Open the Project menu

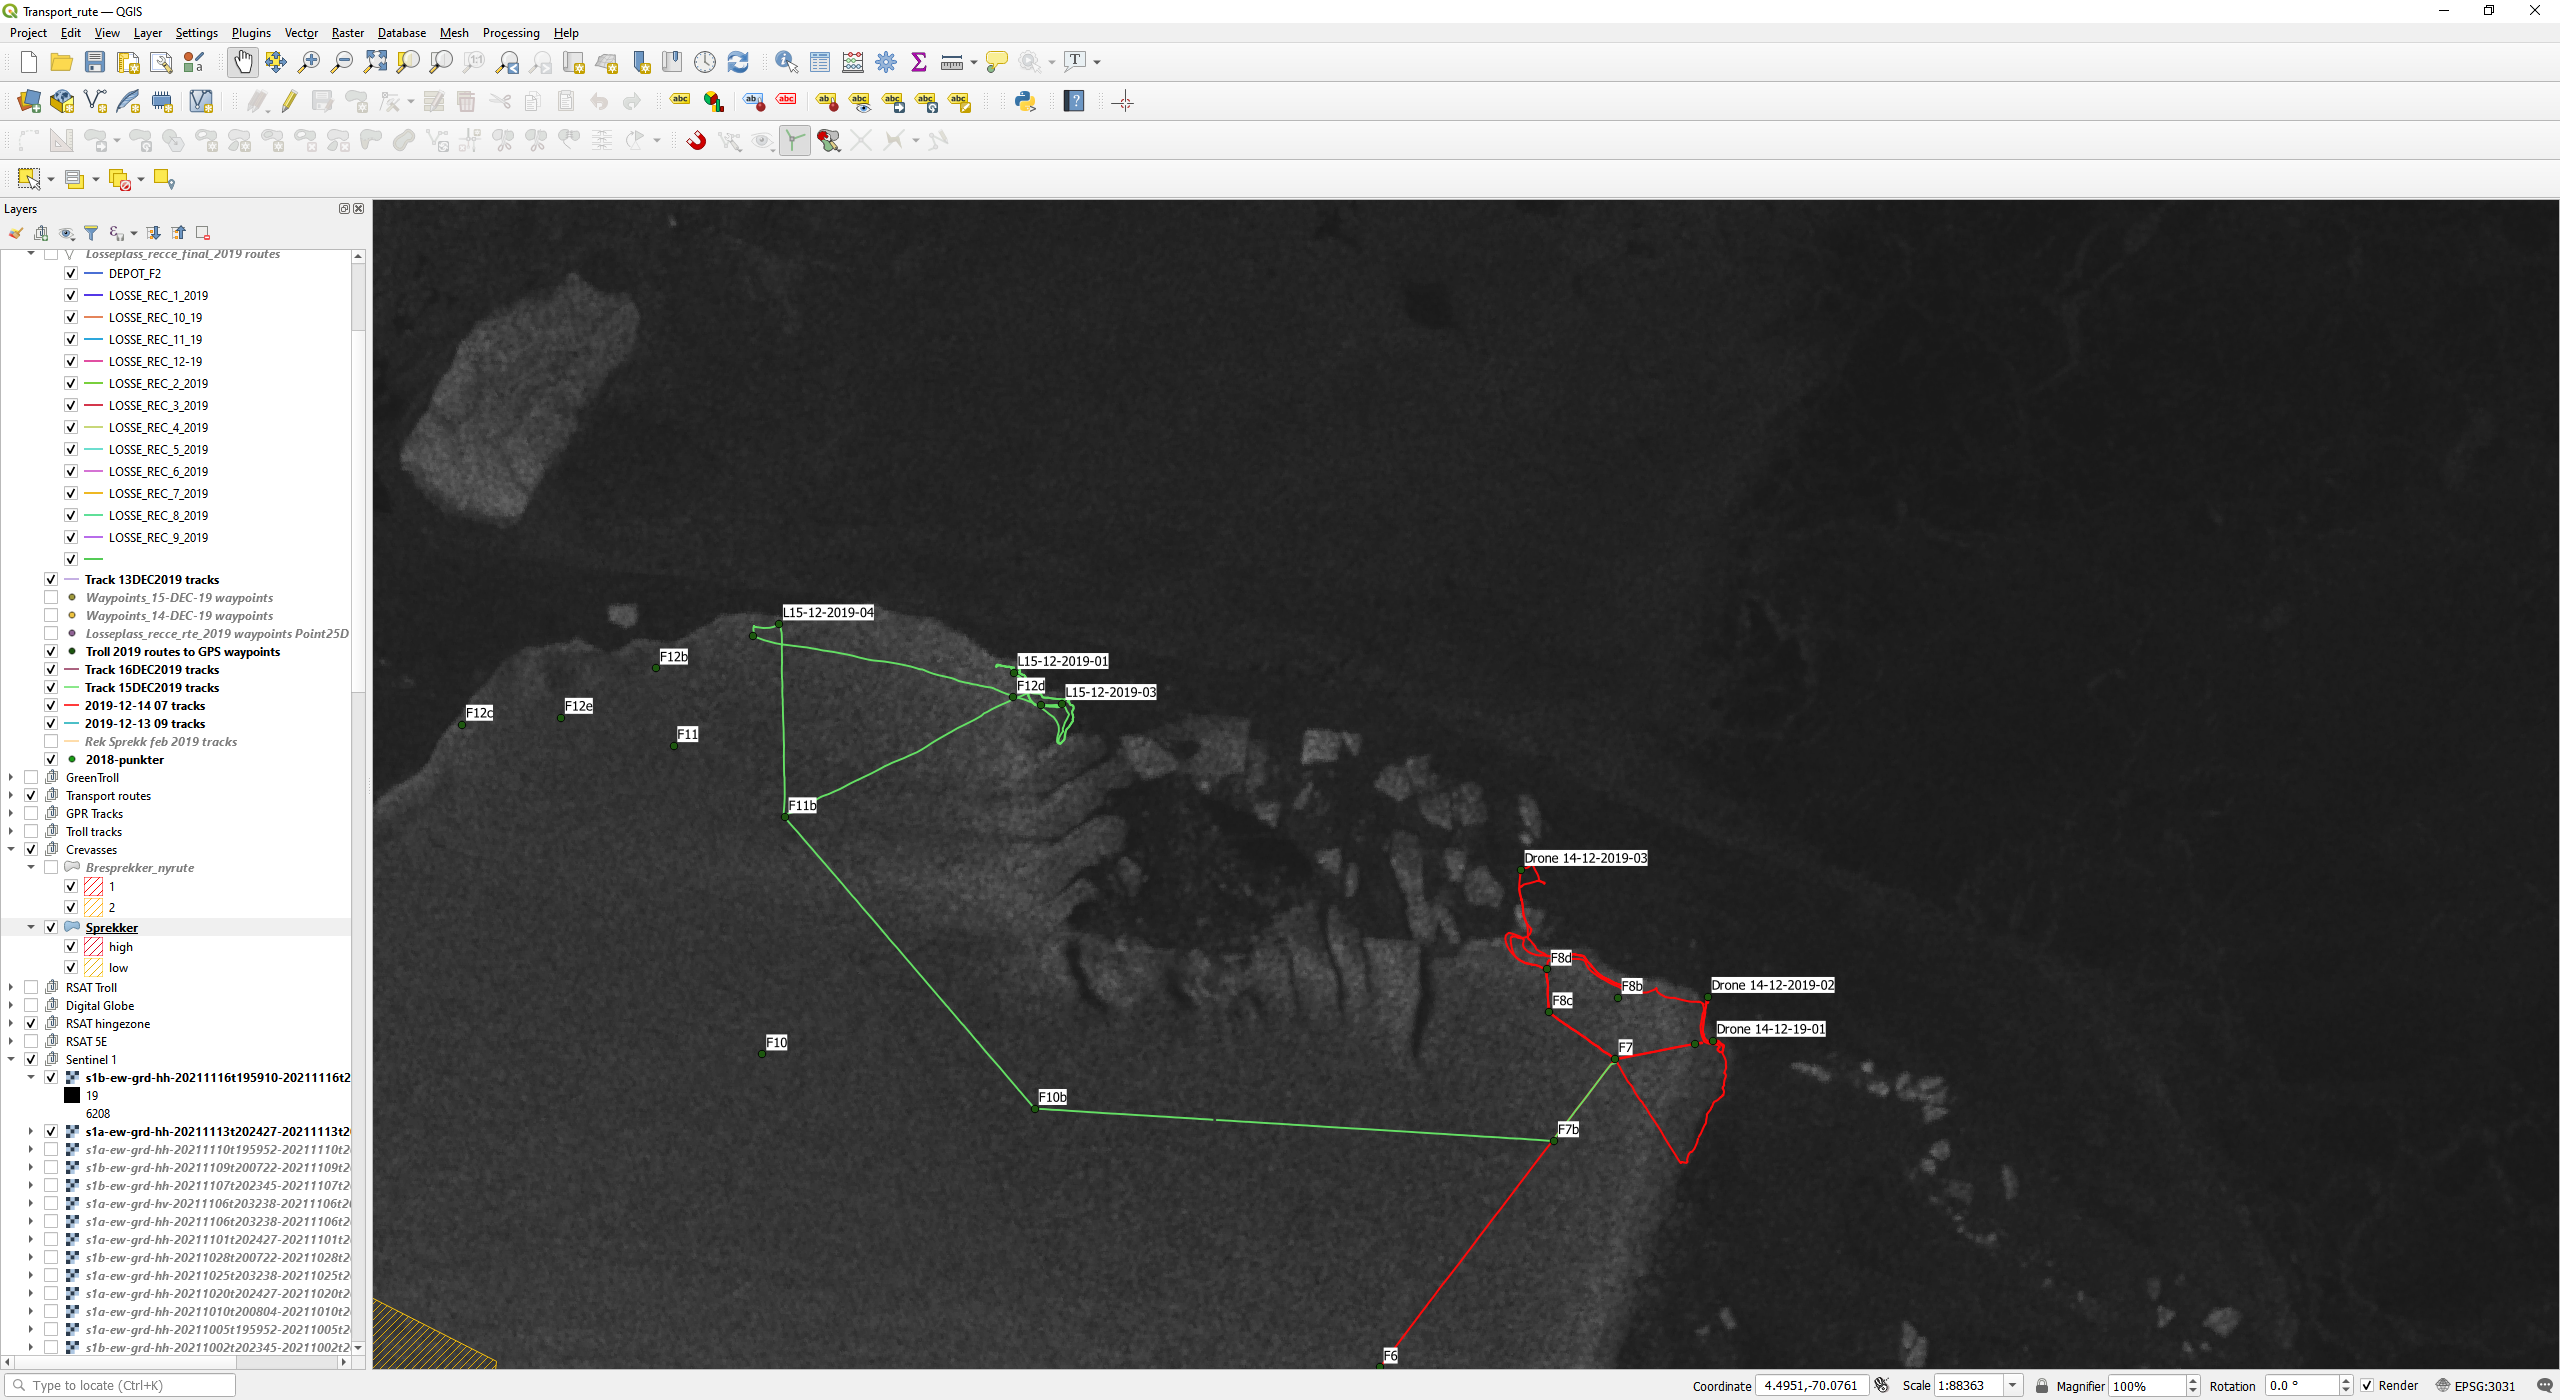[x=28, y=33]
